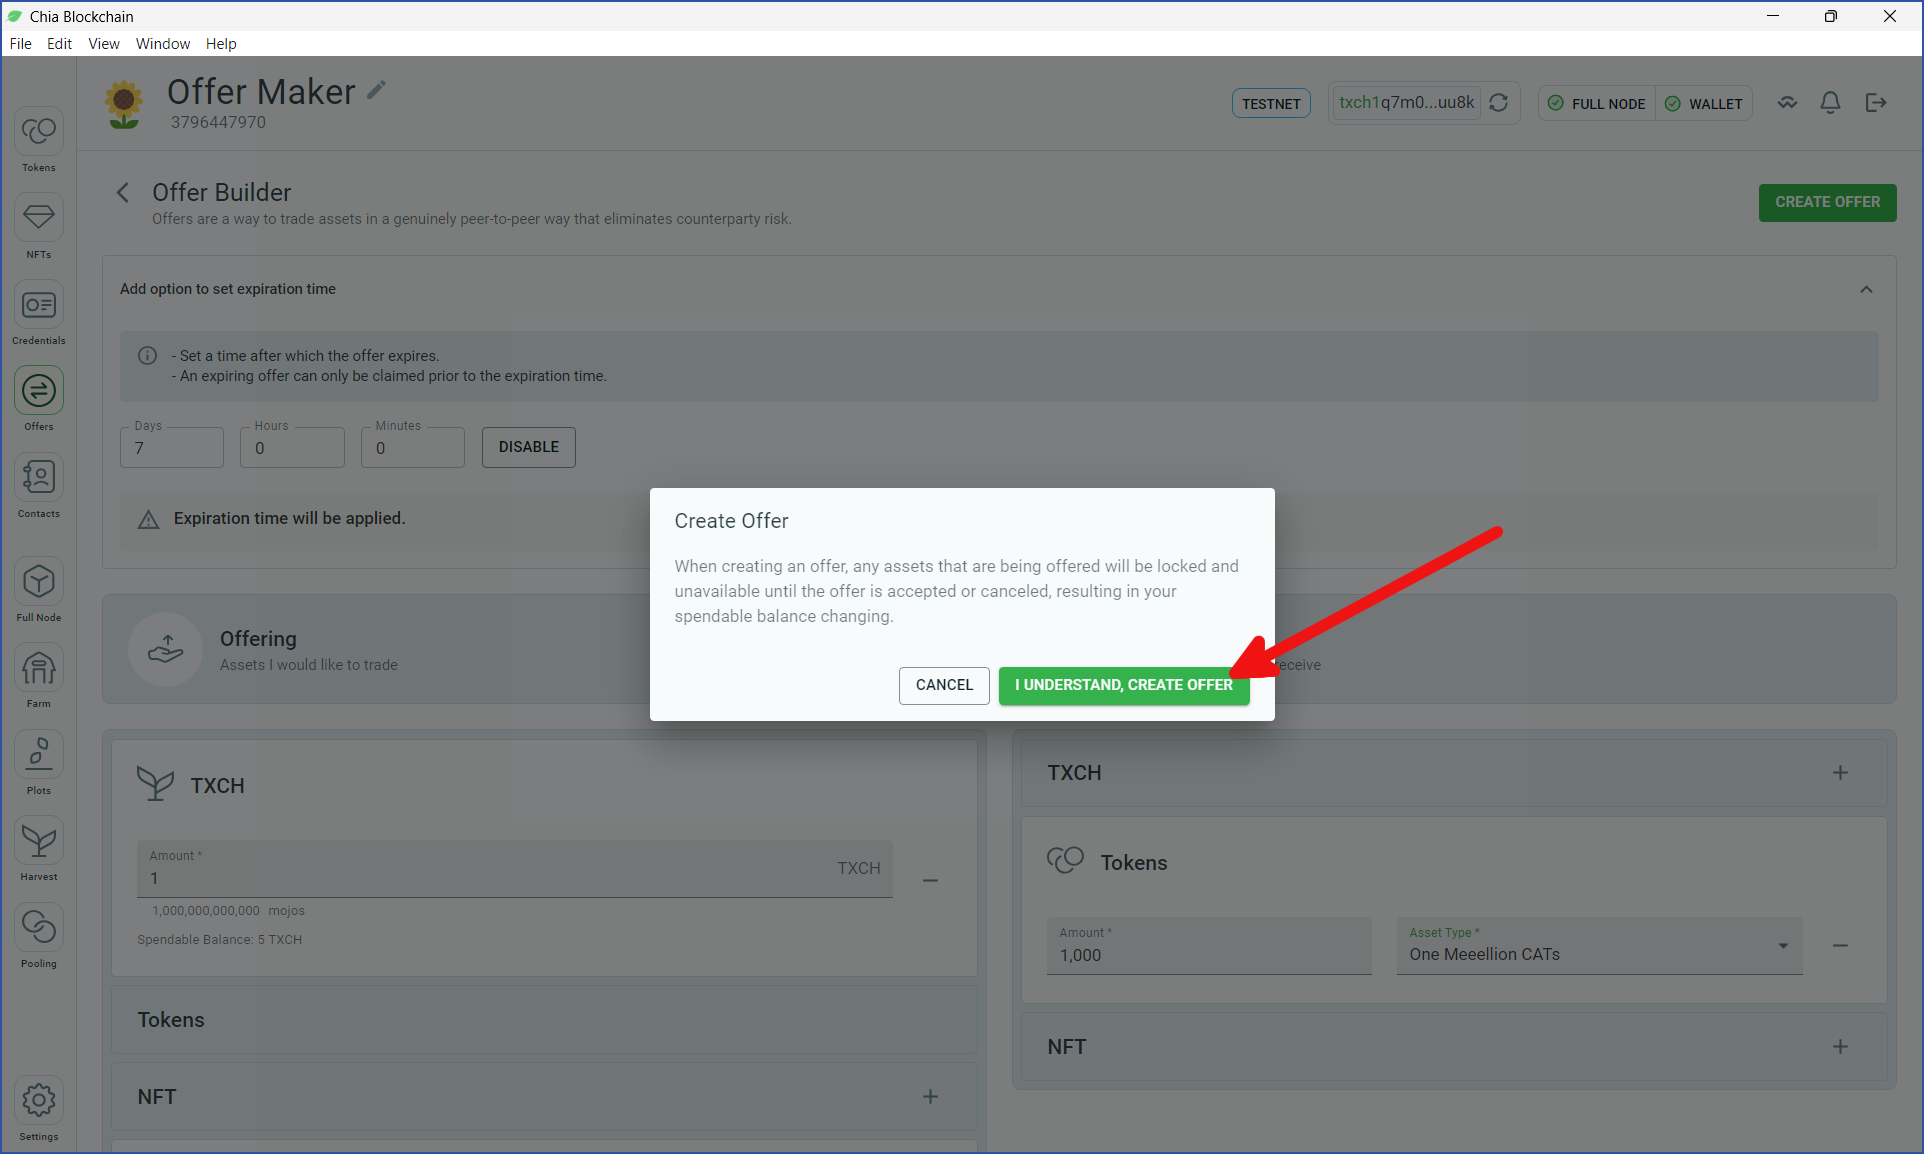Refresh the wallet address txch1q7m0...uu8k
Viewport: 1924px width, 1154px height.
coord(1498,103)
